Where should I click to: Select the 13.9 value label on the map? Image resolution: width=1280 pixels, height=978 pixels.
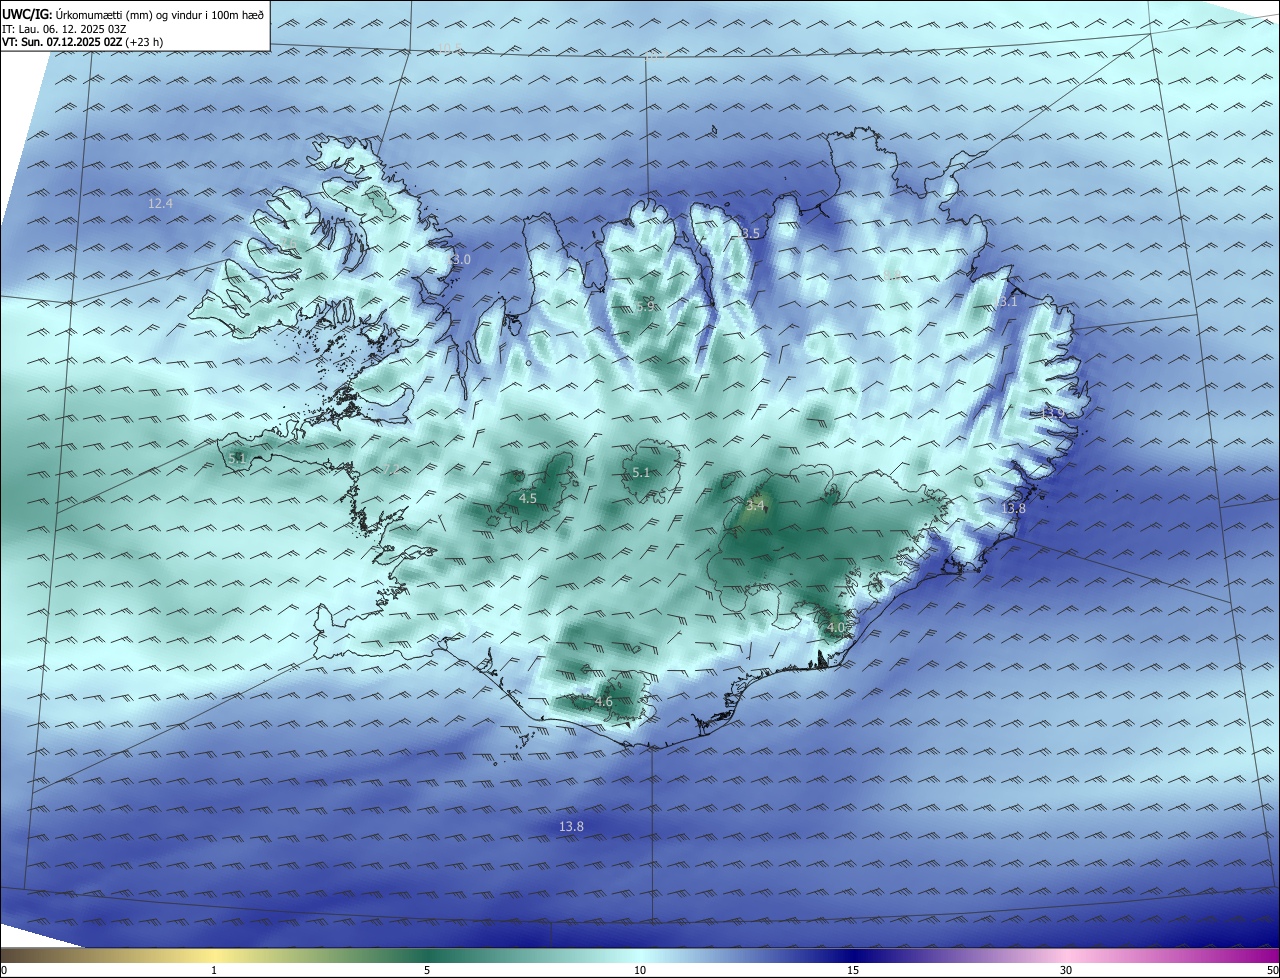point(1051,412)
